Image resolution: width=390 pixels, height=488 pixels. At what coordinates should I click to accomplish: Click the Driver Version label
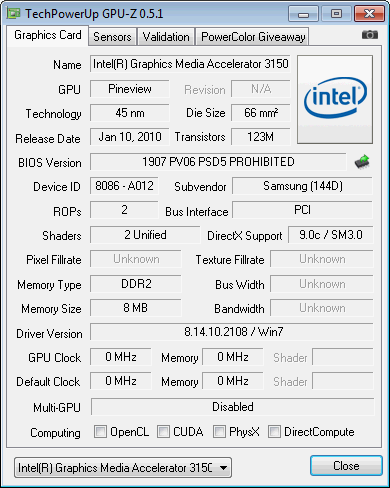click(x=49, y=333)
